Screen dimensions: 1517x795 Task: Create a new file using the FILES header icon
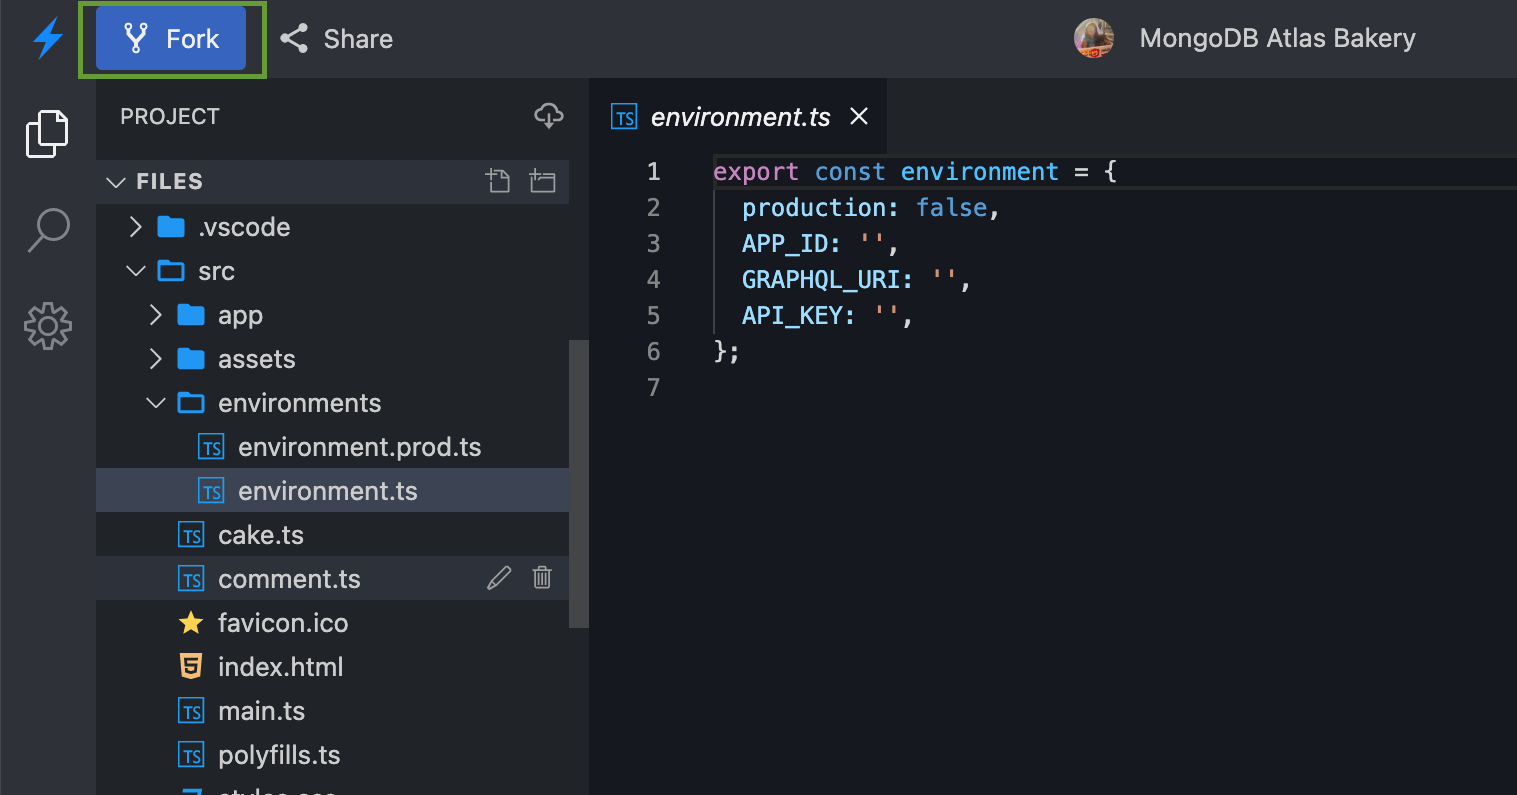point(498,181)
